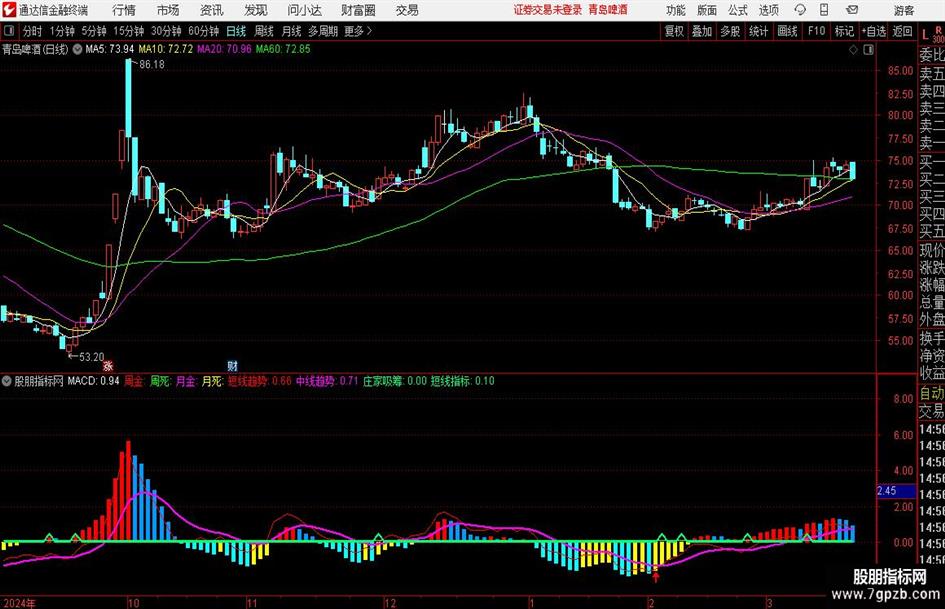This screenshot has width=945, height=609.
Task: Click the blue 2.45 value marker on indicator axis
Action: [896, 491]
